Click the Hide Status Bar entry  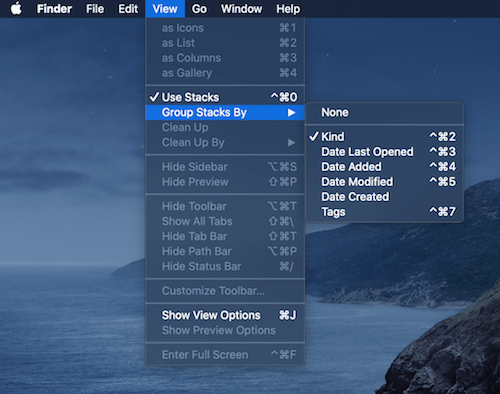pyautogui.click(x=225, y=266)
